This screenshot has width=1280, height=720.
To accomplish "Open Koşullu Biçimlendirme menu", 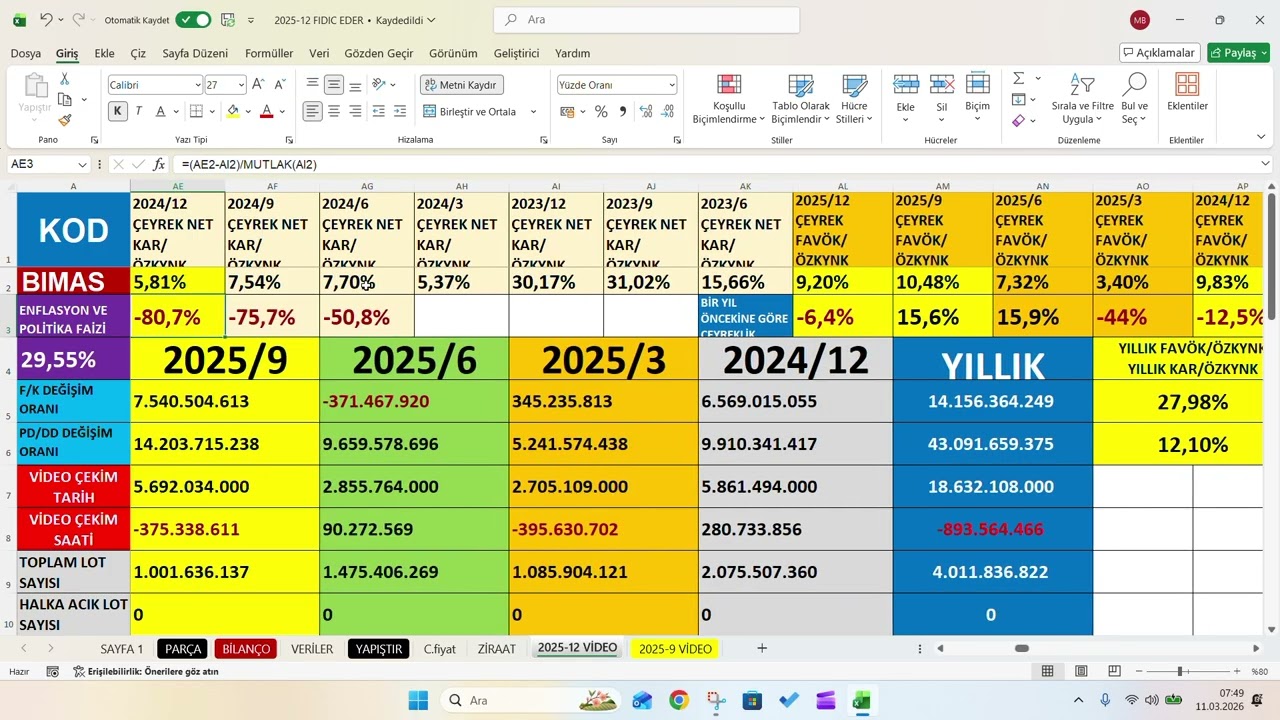I will point(729,99).
